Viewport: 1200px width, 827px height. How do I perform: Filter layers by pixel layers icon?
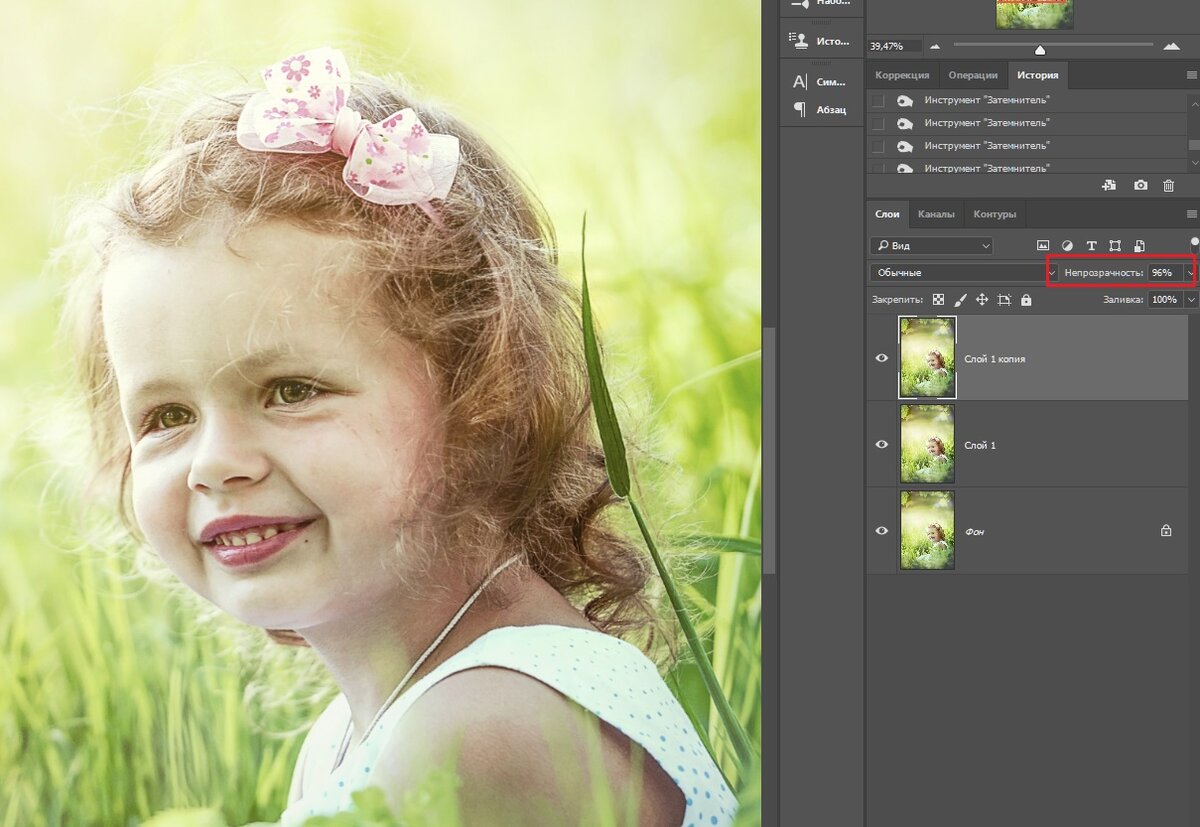click(1043, 245)
